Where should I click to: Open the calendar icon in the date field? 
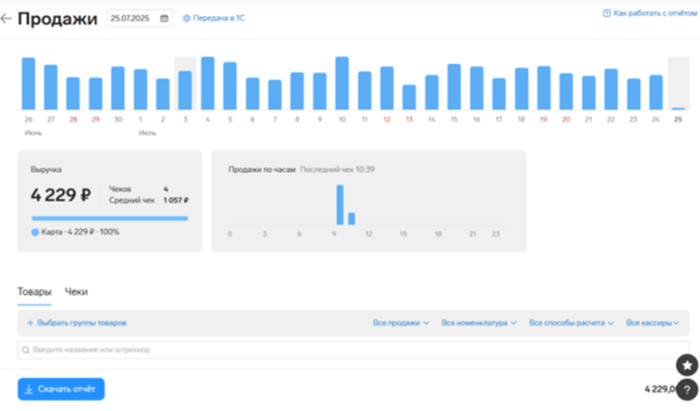[x=164, y=18]
